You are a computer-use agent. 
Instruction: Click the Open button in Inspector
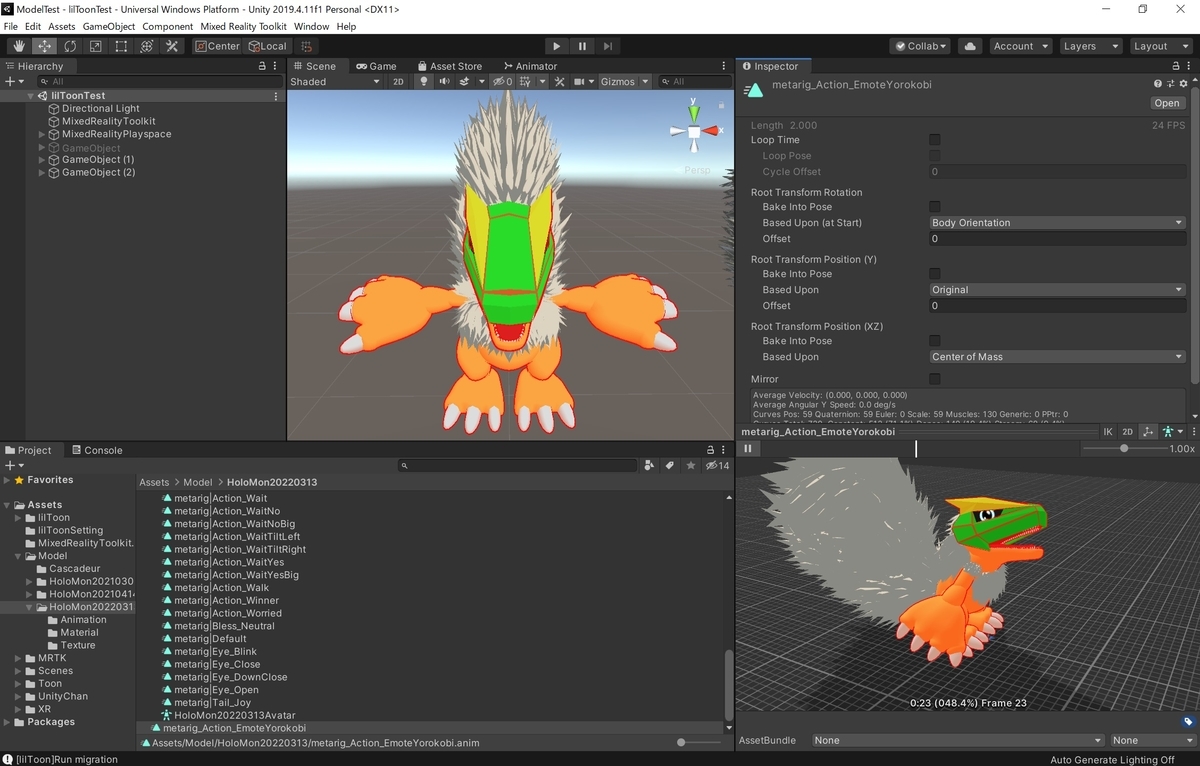tap(1166, 103)
